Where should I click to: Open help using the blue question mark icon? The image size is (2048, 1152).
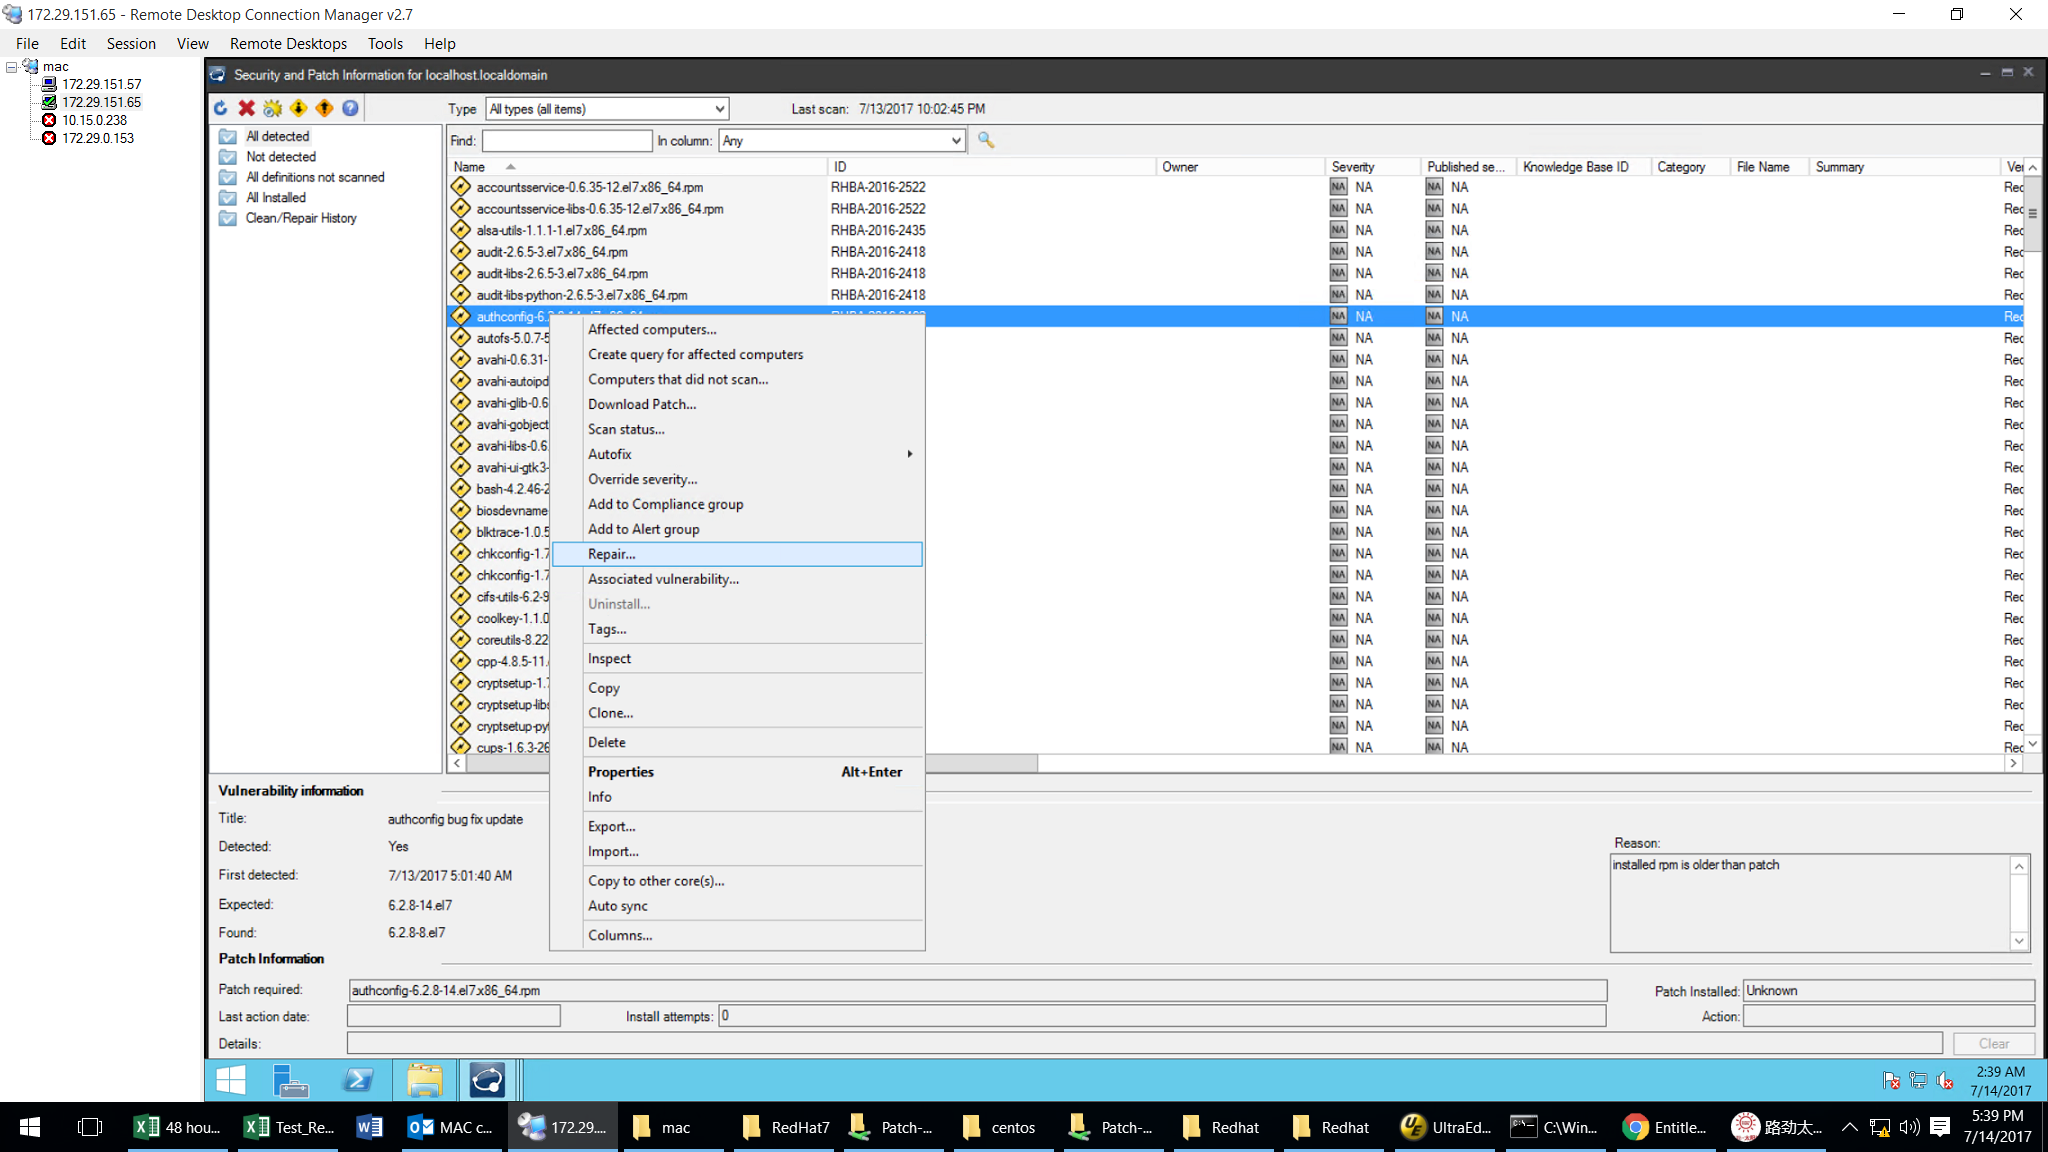coord(350,108)
